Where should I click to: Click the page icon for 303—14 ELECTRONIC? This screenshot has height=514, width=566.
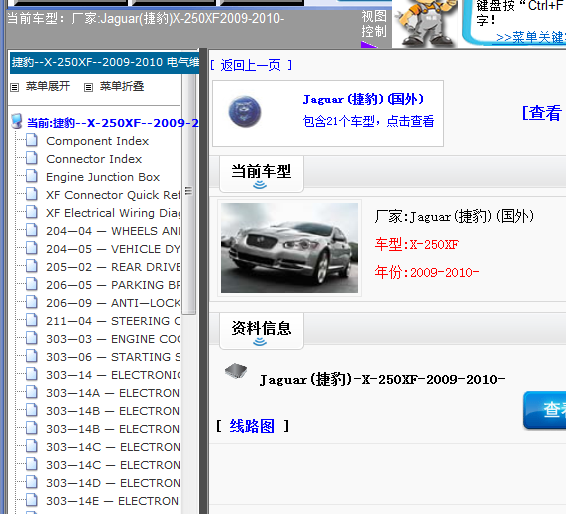pyautogui.click(x=32, y=375)
